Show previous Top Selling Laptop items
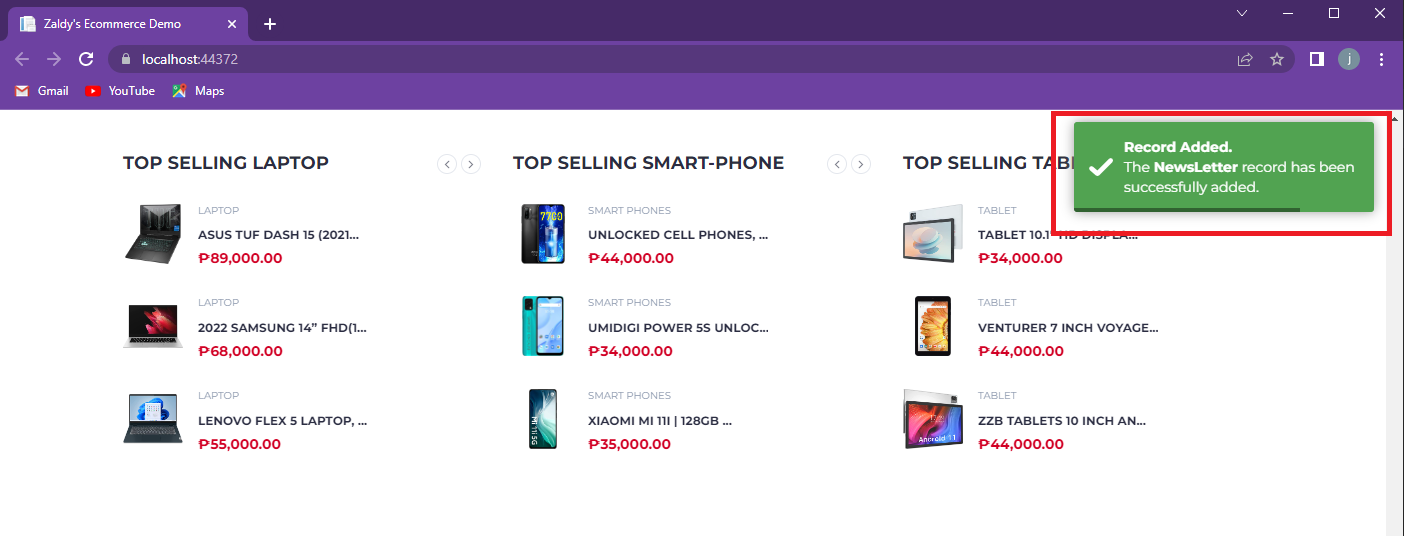Viewport: 1404px width, 536px height. point(447,164)
